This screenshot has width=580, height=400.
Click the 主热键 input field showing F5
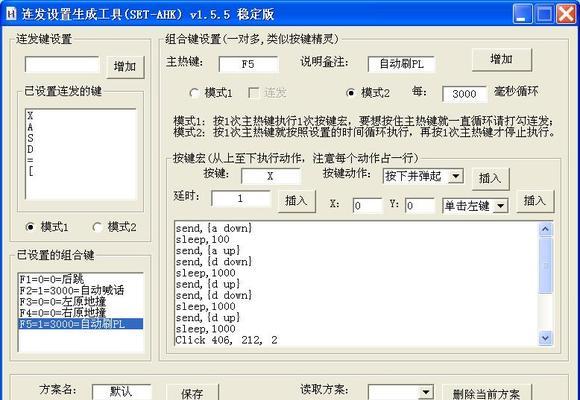[x=248, y=64]
